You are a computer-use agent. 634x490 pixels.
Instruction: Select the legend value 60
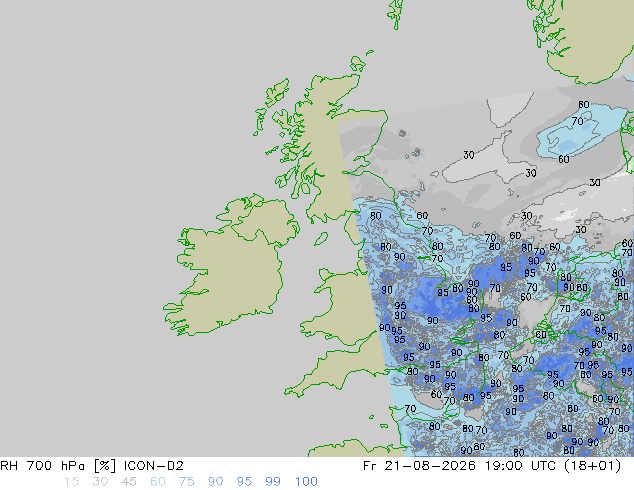click(x=158, y=482)
